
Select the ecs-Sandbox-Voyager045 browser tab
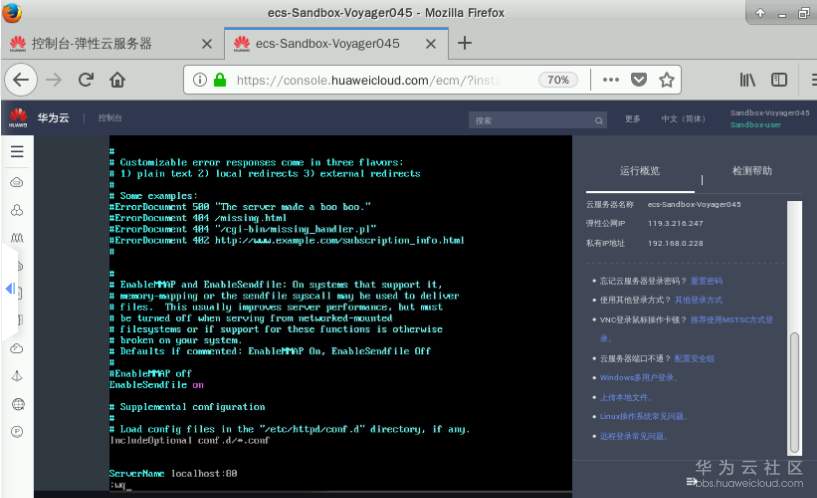pos(336,44)
